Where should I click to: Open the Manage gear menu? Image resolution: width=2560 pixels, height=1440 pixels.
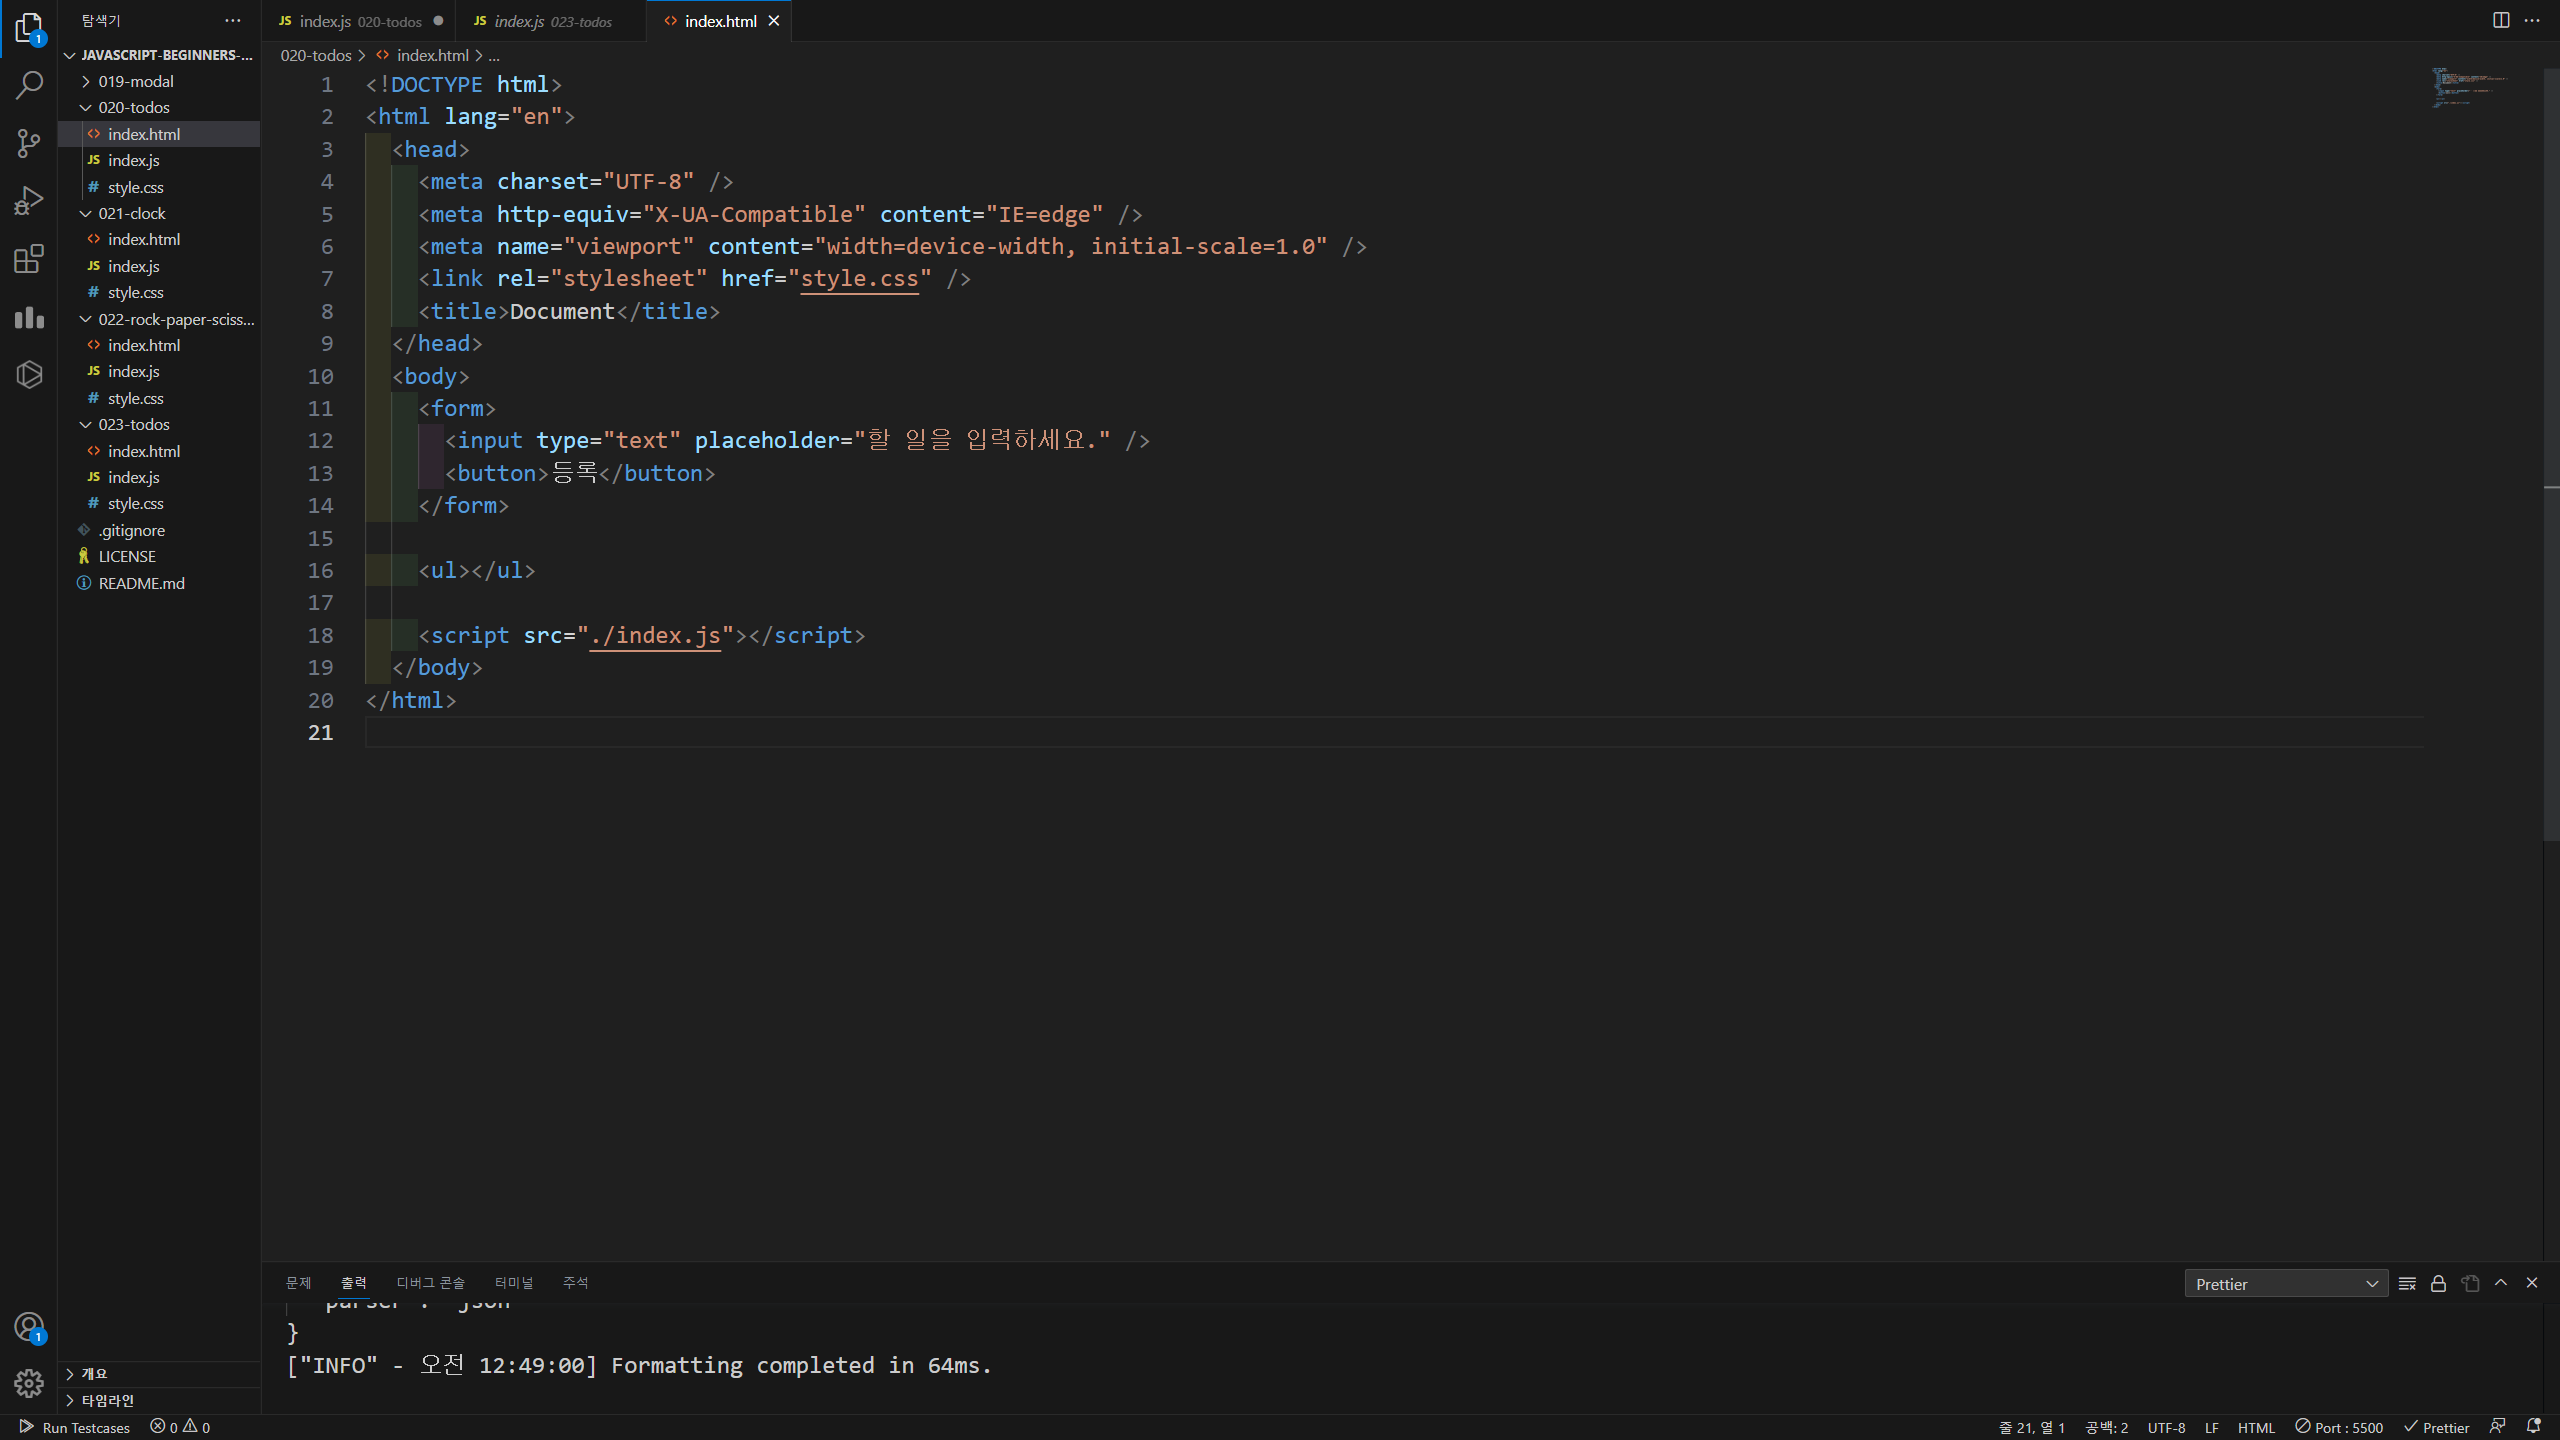29,1383
